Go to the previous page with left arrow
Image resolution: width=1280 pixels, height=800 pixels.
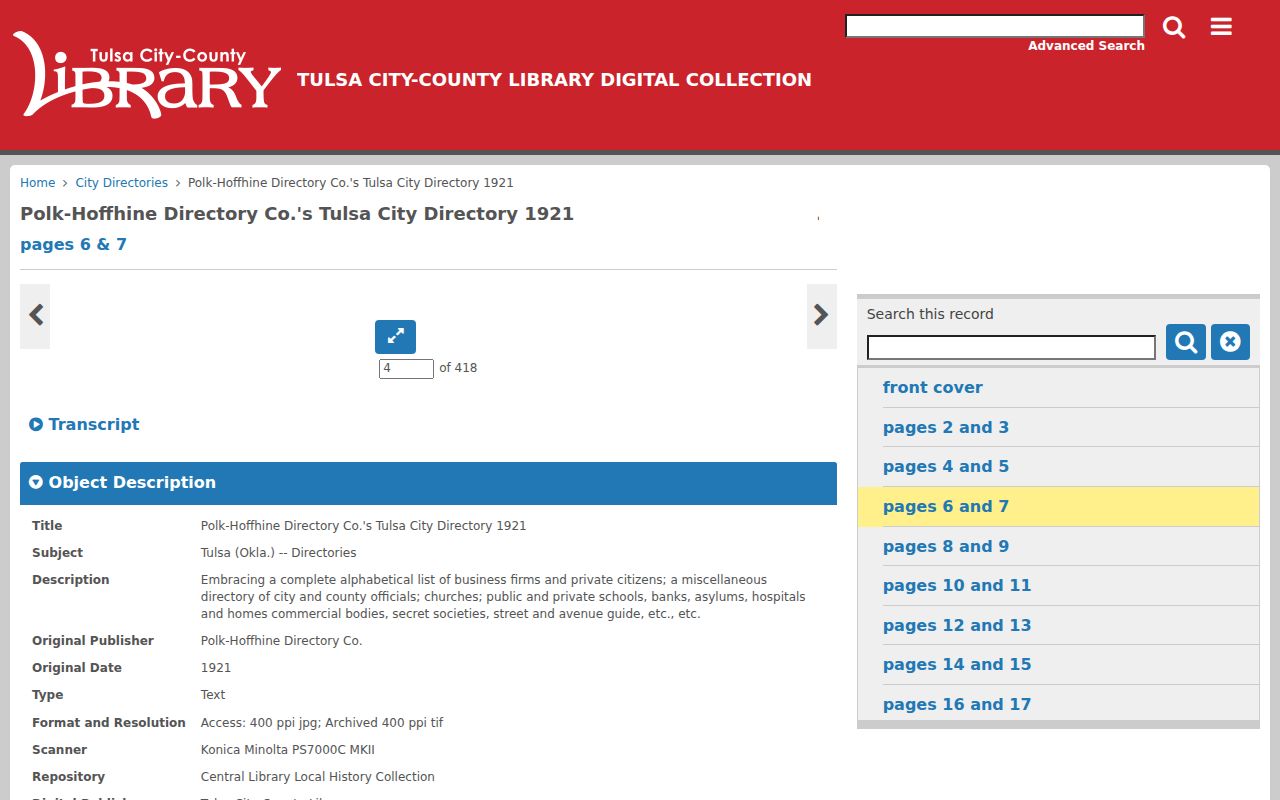(x=35, y=316)
